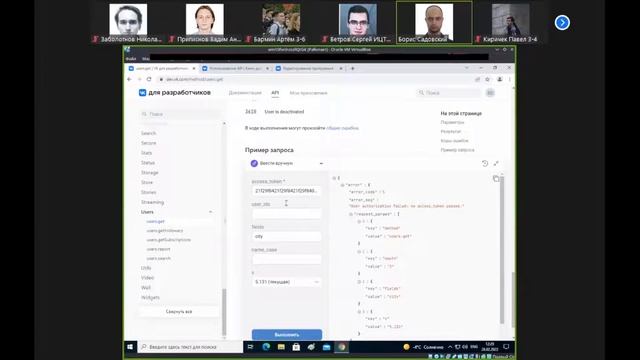640x360 pixels.
Task: Open the общие ошибки link
Action: pos(342,128)
